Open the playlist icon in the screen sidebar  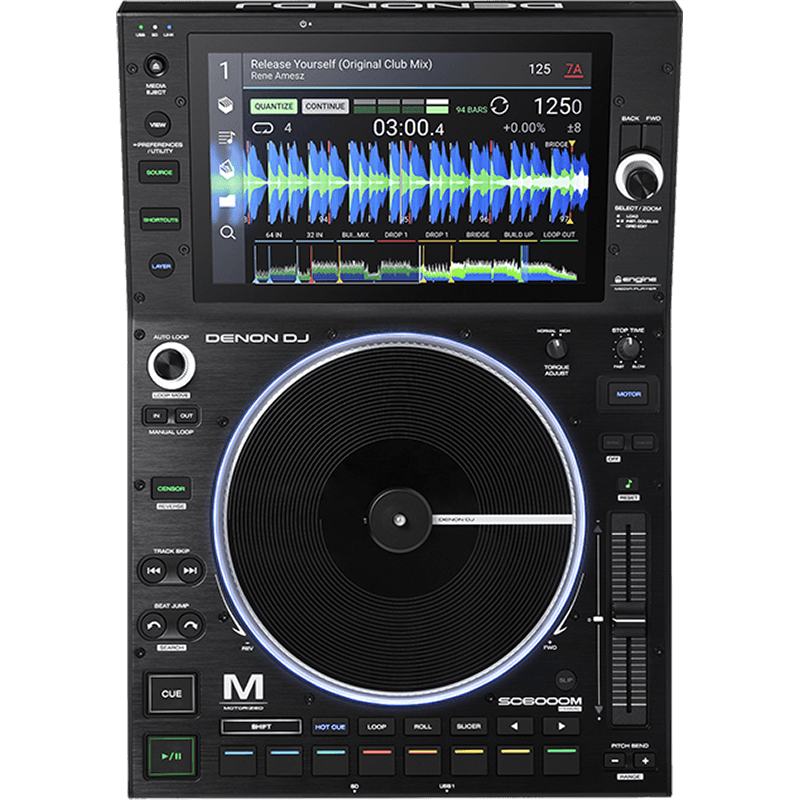226,137
